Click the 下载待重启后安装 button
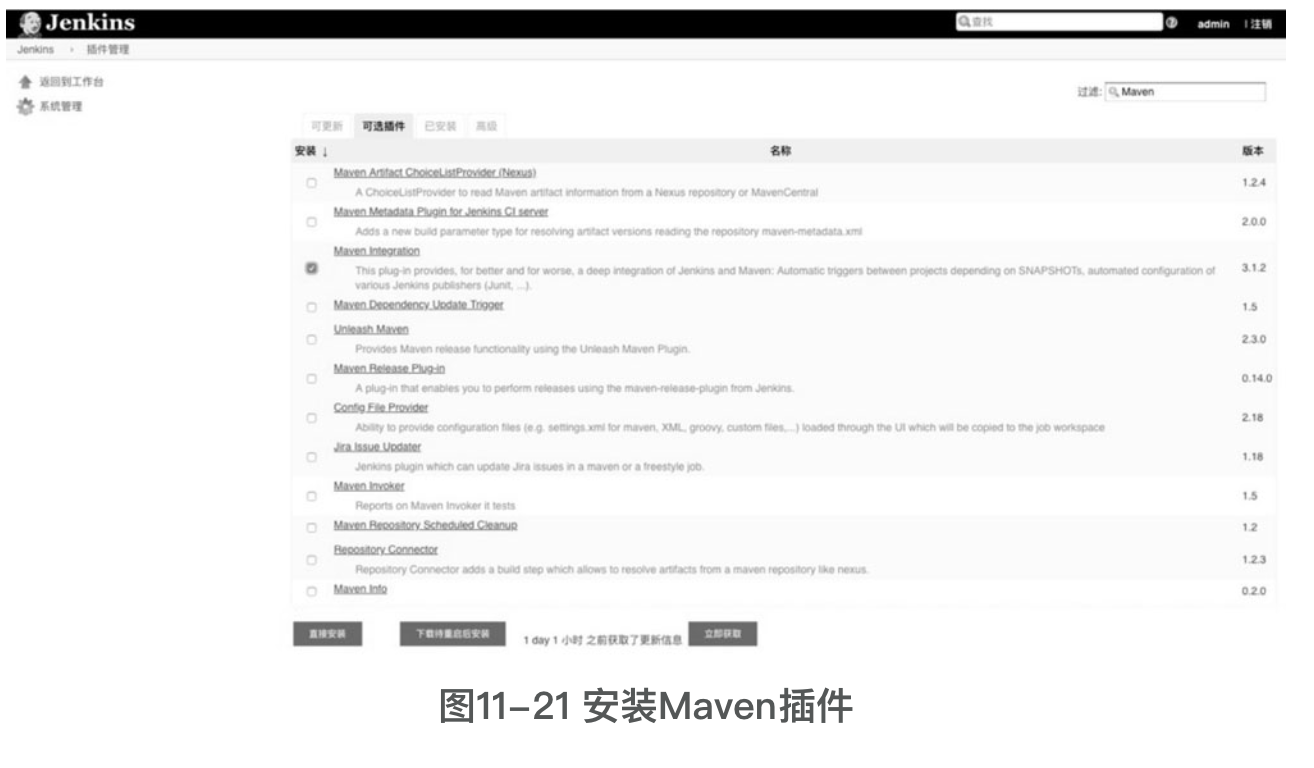 [x=453, y=634]
